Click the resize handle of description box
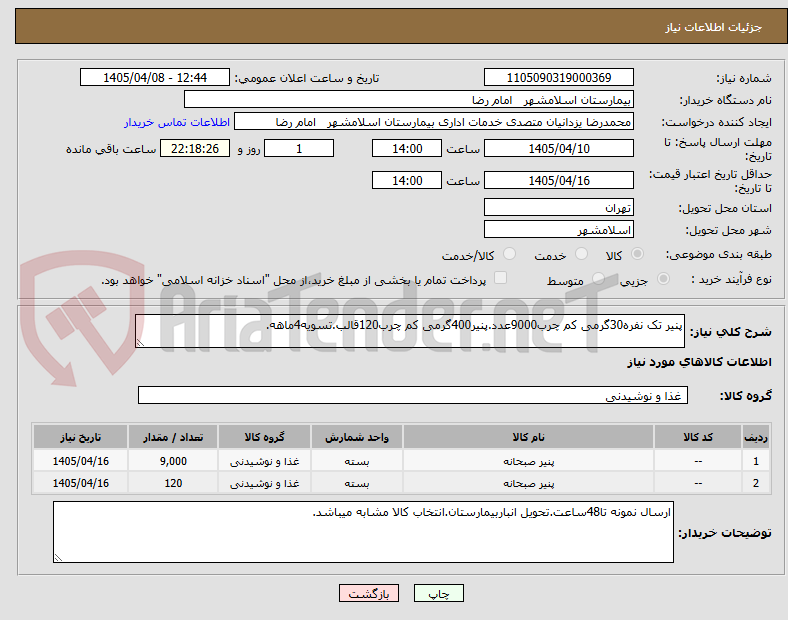 (140, 343)
